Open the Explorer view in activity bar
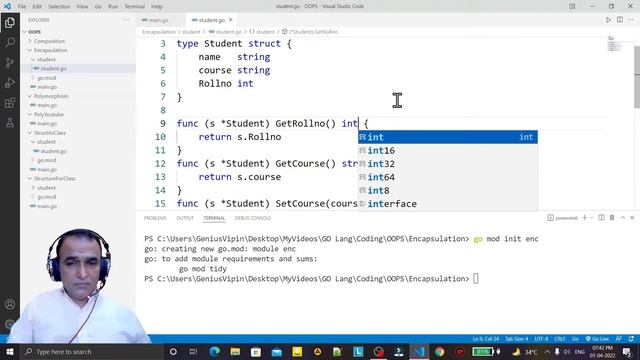 (10, 22)
